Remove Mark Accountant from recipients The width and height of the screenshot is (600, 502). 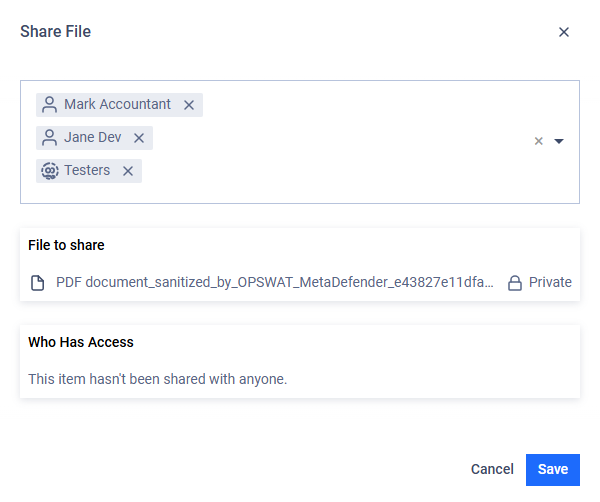[189, 105]
